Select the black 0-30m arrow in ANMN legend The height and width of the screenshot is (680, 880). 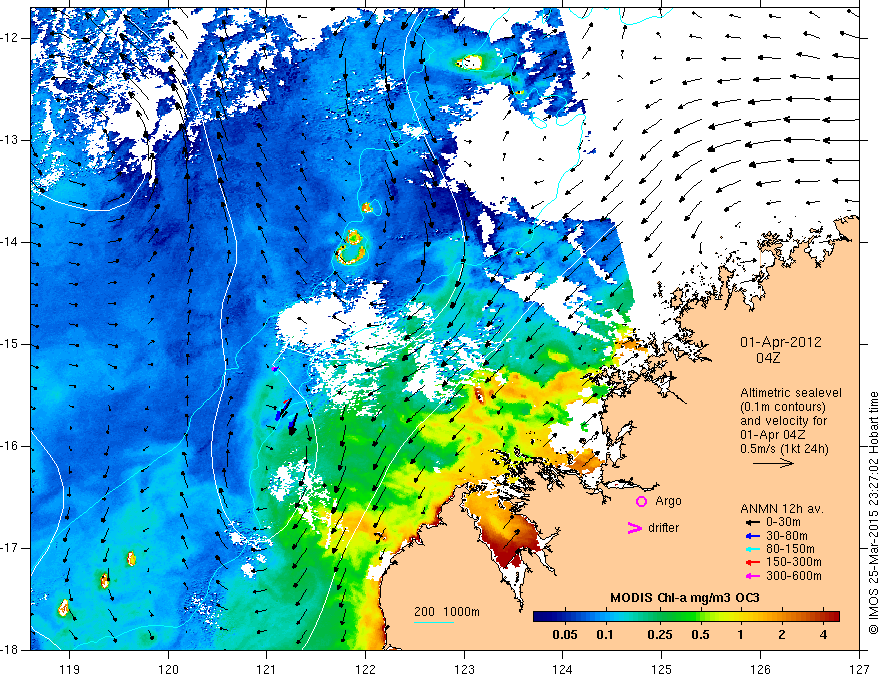tap(752, 522)
